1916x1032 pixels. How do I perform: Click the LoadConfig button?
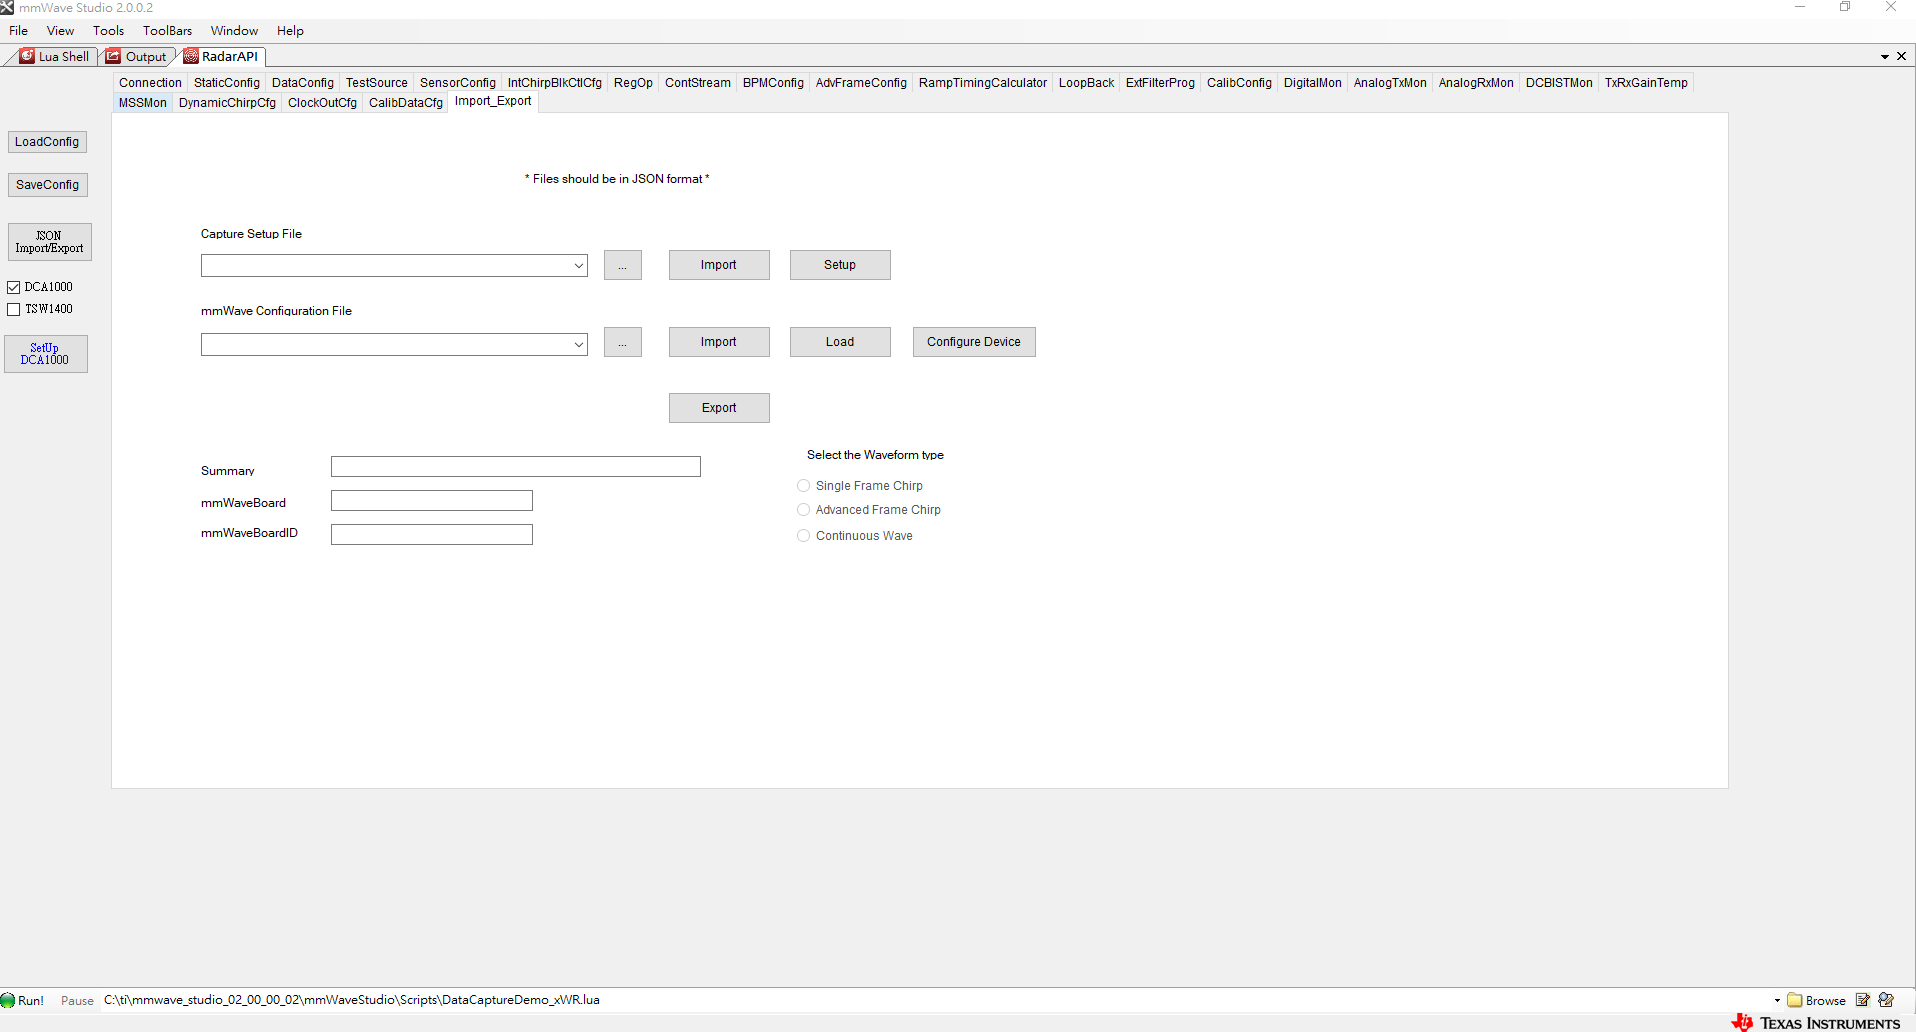click(x=47, y=142)
